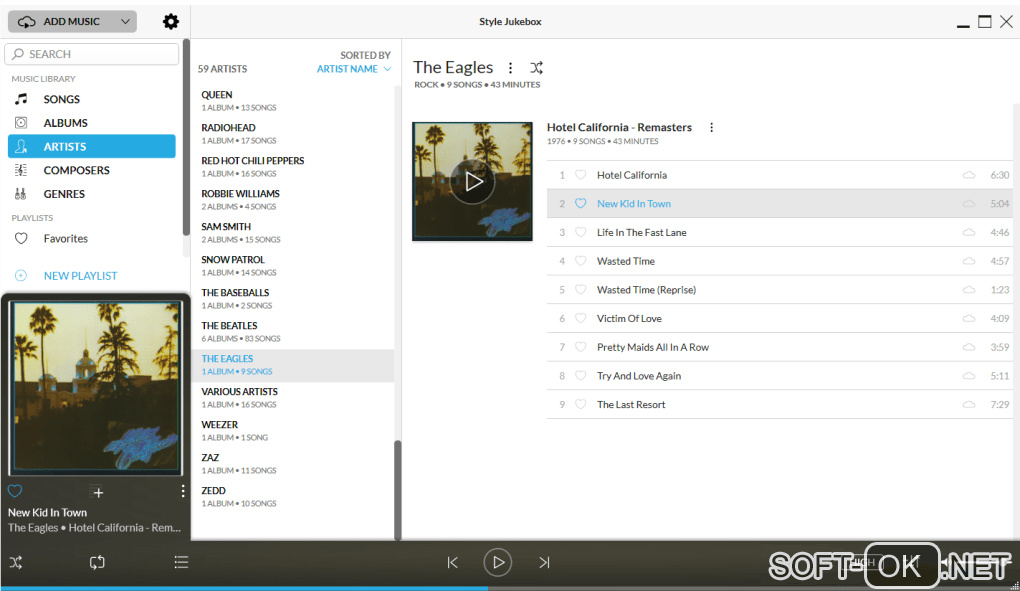The width and height of the screenshot is (1020, 591).
Task: Open Albums in the music library
Action: pos(92,123)
